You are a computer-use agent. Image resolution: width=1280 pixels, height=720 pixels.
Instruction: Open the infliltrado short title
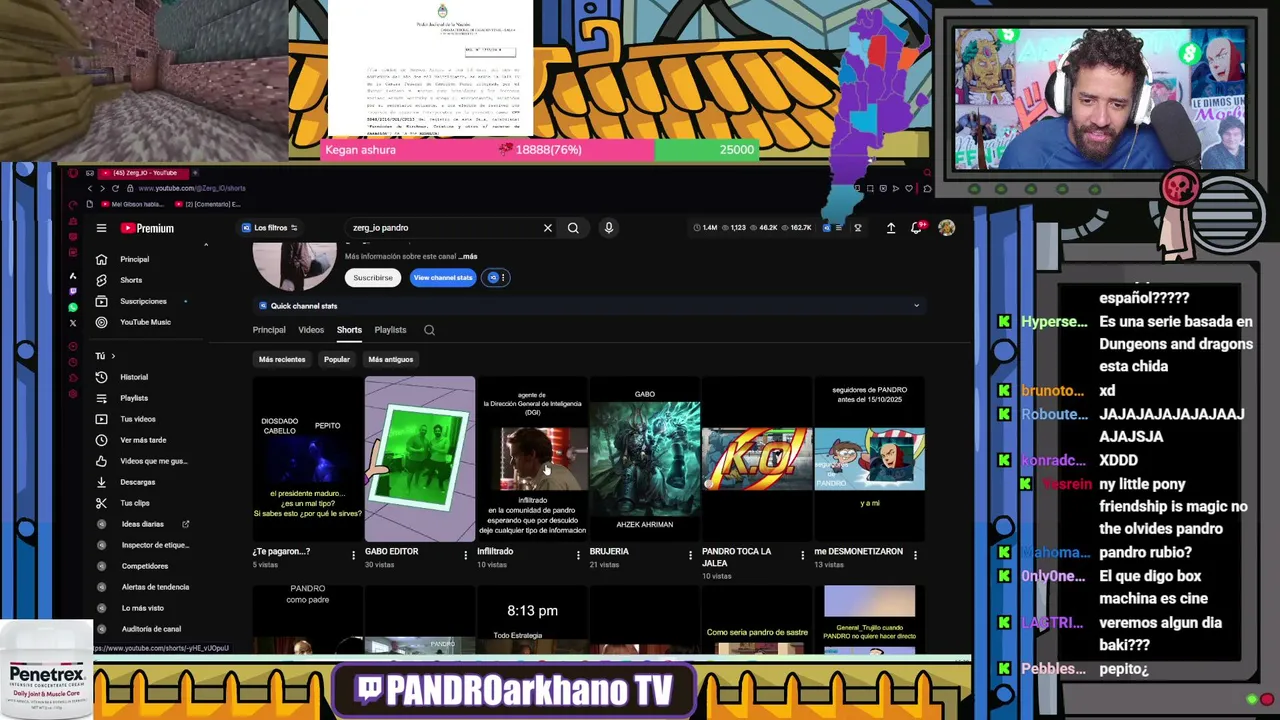click(x=495, y=551)
